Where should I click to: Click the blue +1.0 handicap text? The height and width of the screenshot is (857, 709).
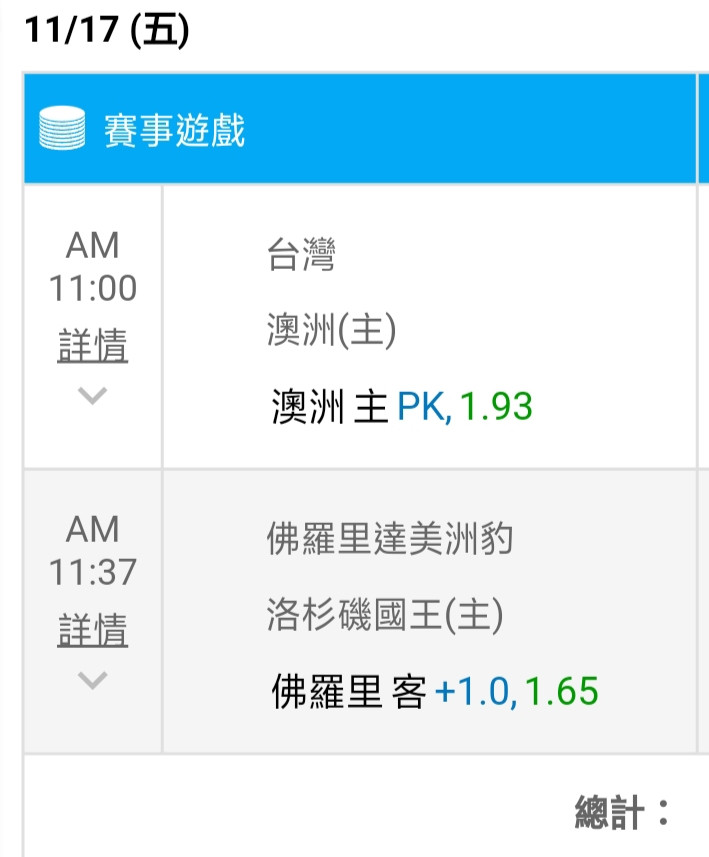click(476, 691)
